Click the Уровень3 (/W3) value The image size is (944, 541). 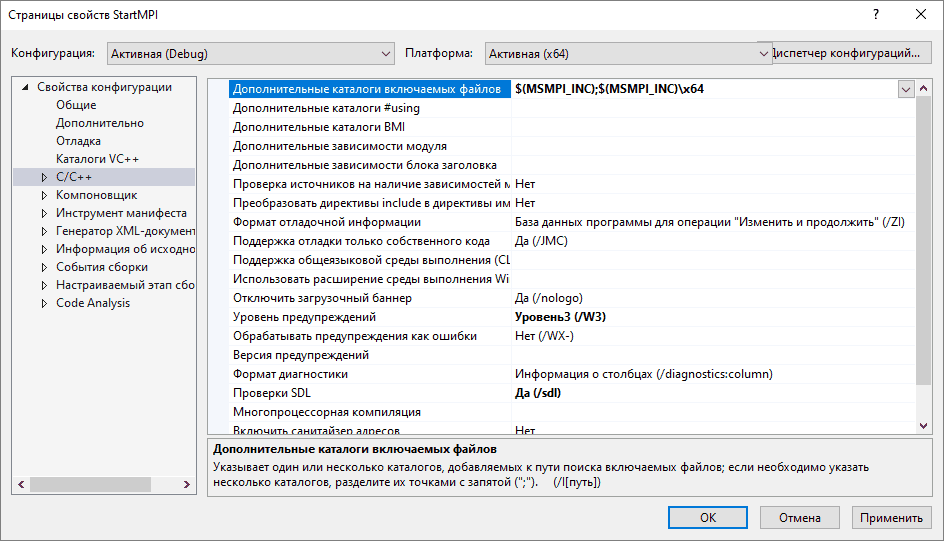point(560,317)
